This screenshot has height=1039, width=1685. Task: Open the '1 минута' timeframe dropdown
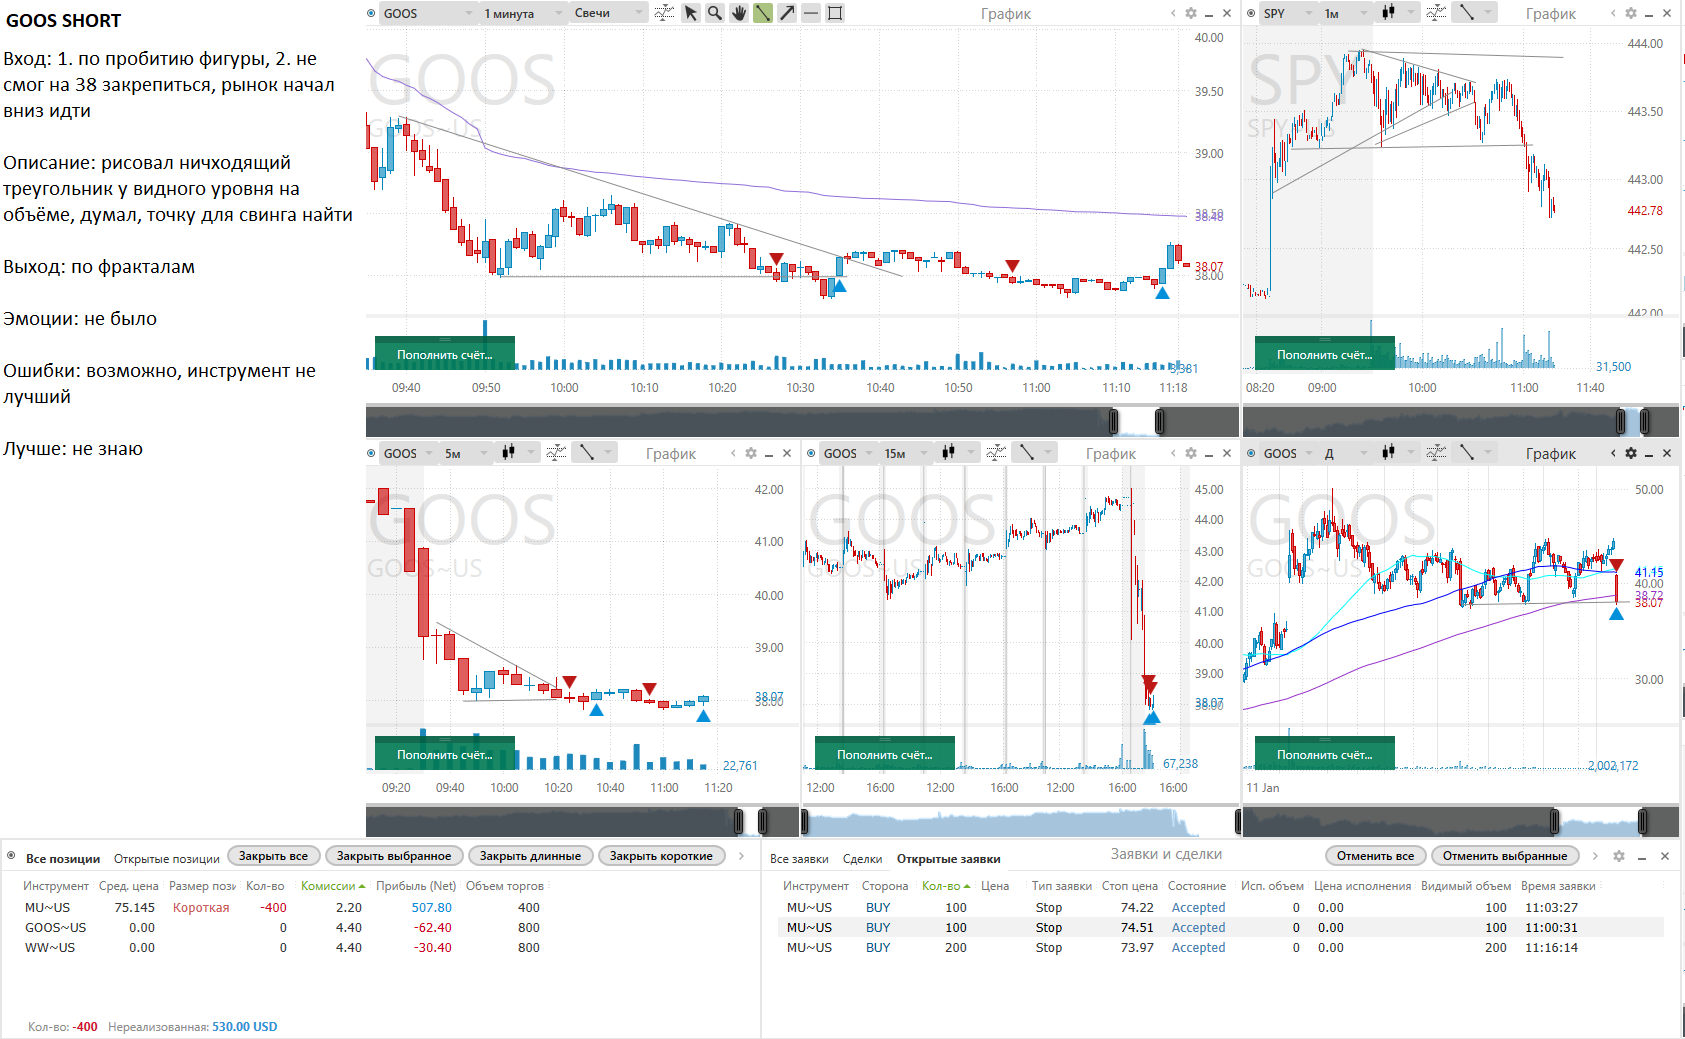(524, 13)
